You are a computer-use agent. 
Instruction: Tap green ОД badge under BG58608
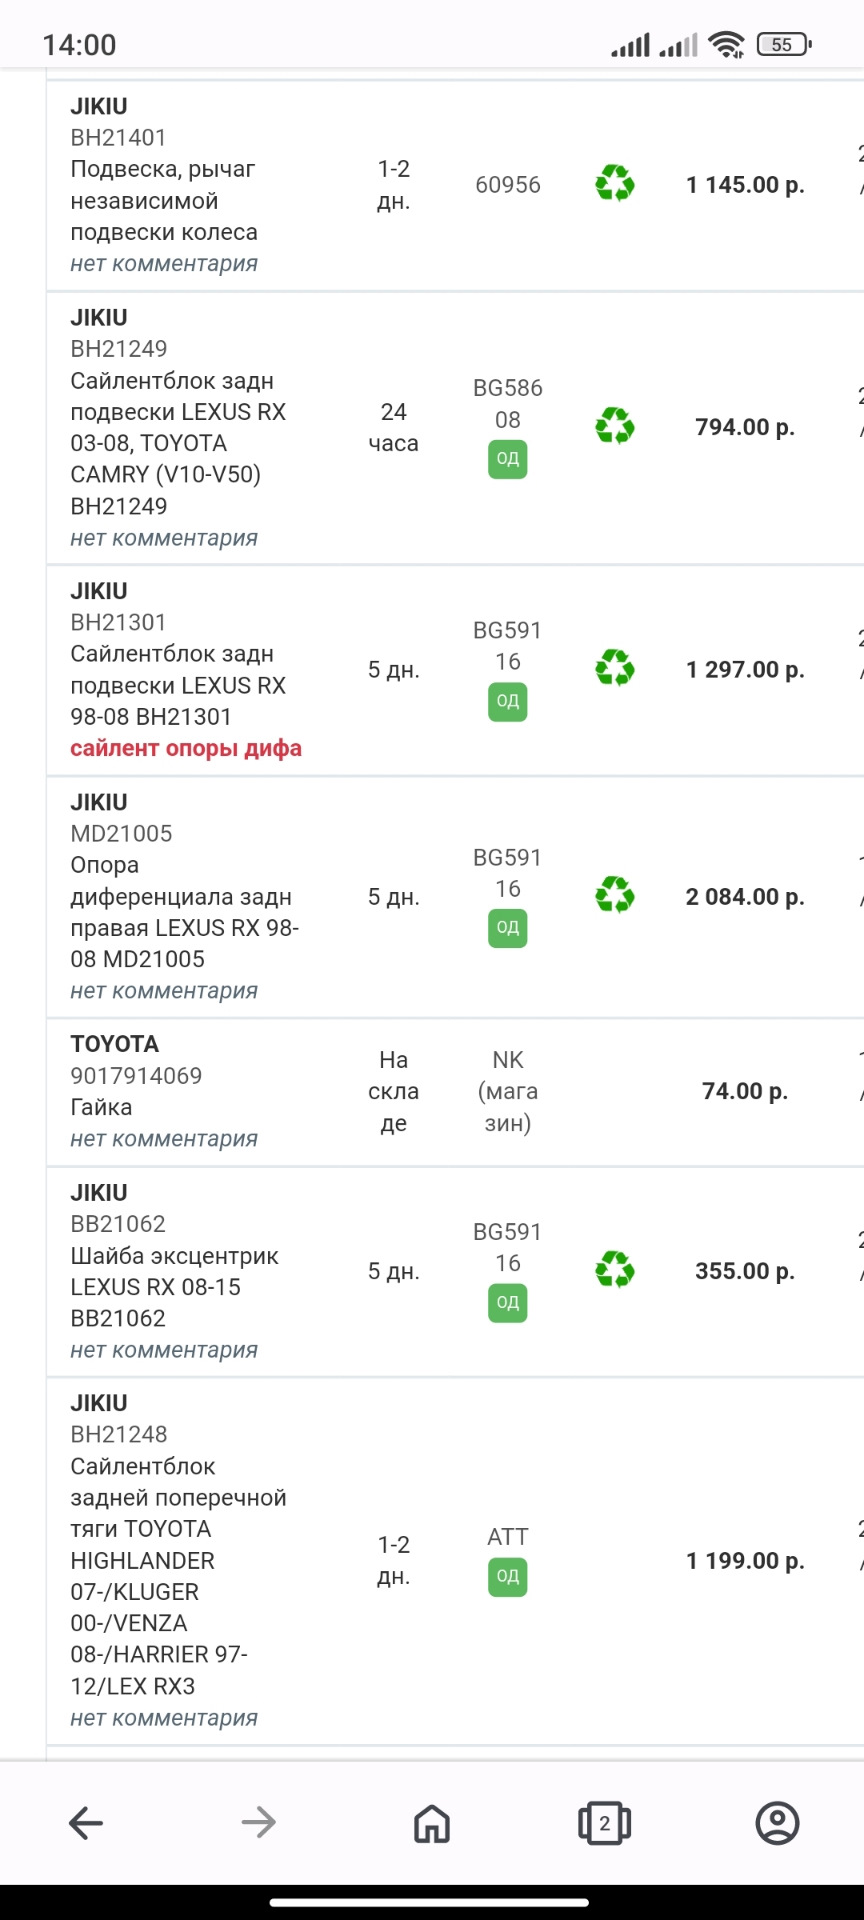coord(508,459)
